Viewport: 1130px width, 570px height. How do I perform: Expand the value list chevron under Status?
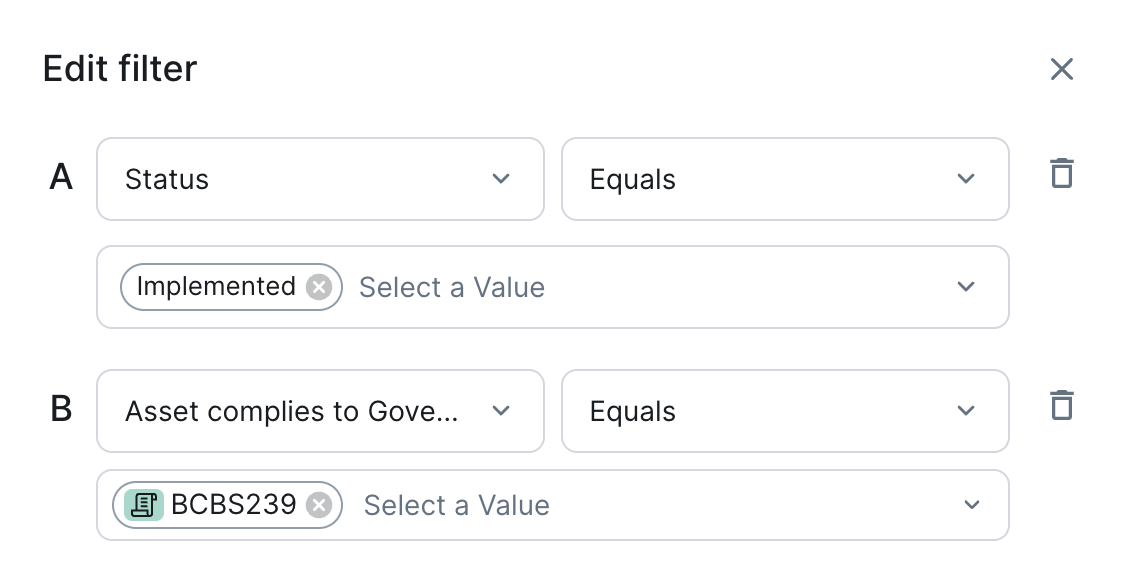(966, 287)
